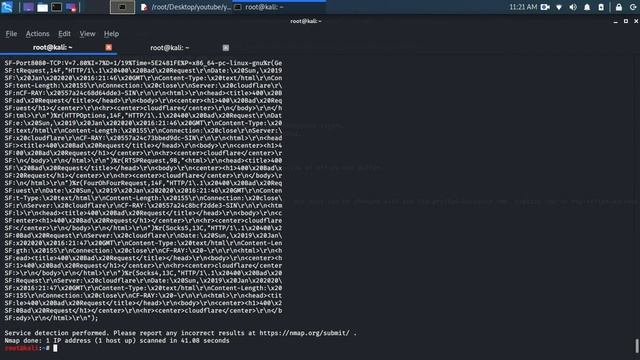640x360 pixels.
Task: Click the terminal prompt cursor
Action: 55,348
